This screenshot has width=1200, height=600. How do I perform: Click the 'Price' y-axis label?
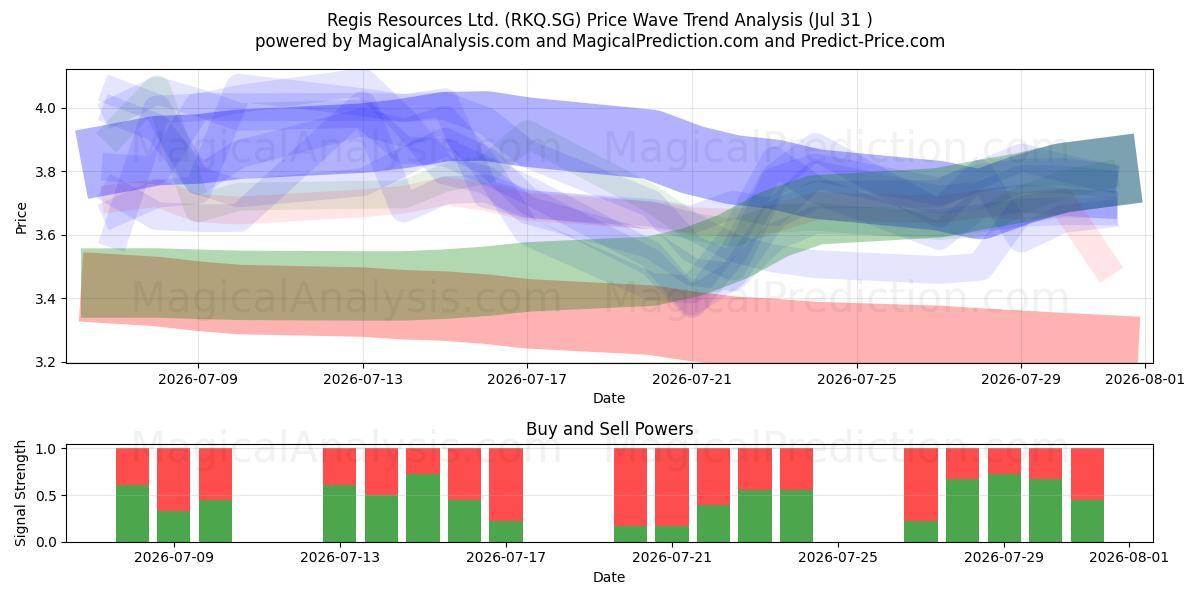(22, 215)
